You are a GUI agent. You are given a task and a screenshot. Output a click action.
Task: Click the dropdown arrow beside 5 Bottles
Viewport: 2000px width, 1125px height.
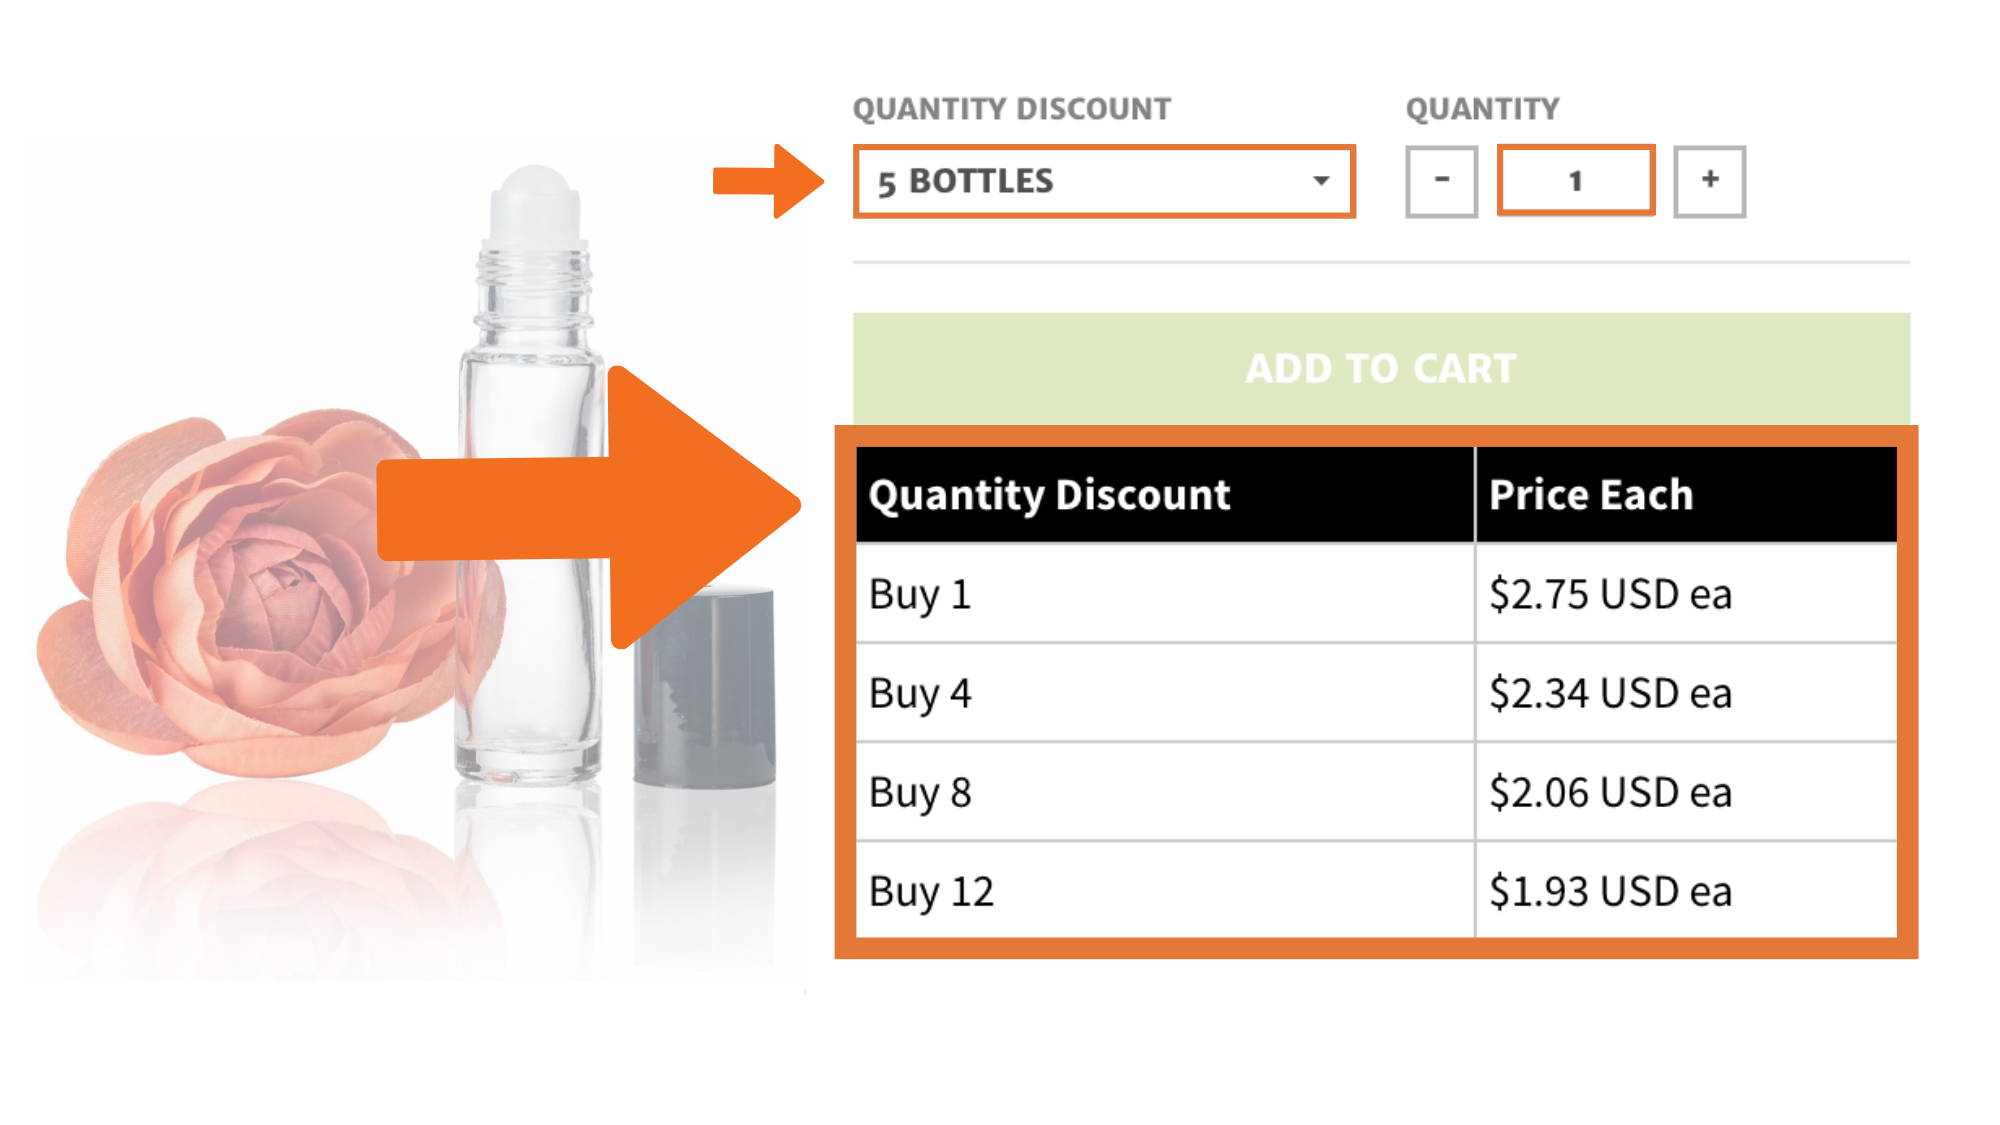[1321, 181]
